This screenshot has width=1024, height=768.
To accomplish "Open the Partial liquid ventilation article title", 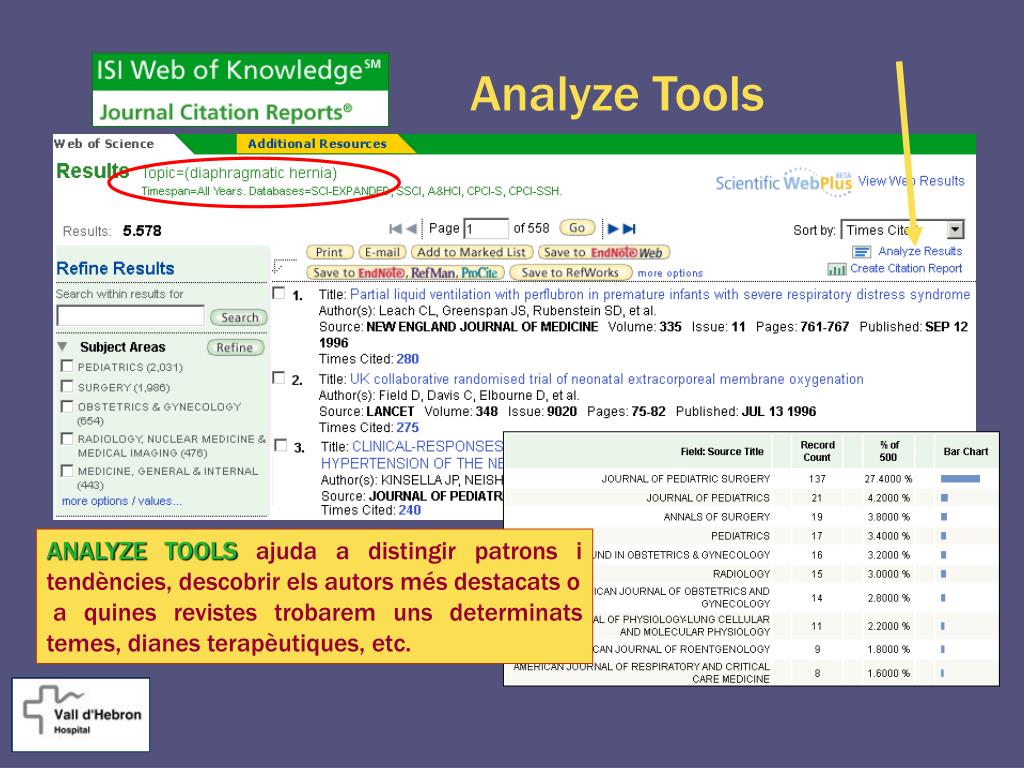I will point(660,295).
